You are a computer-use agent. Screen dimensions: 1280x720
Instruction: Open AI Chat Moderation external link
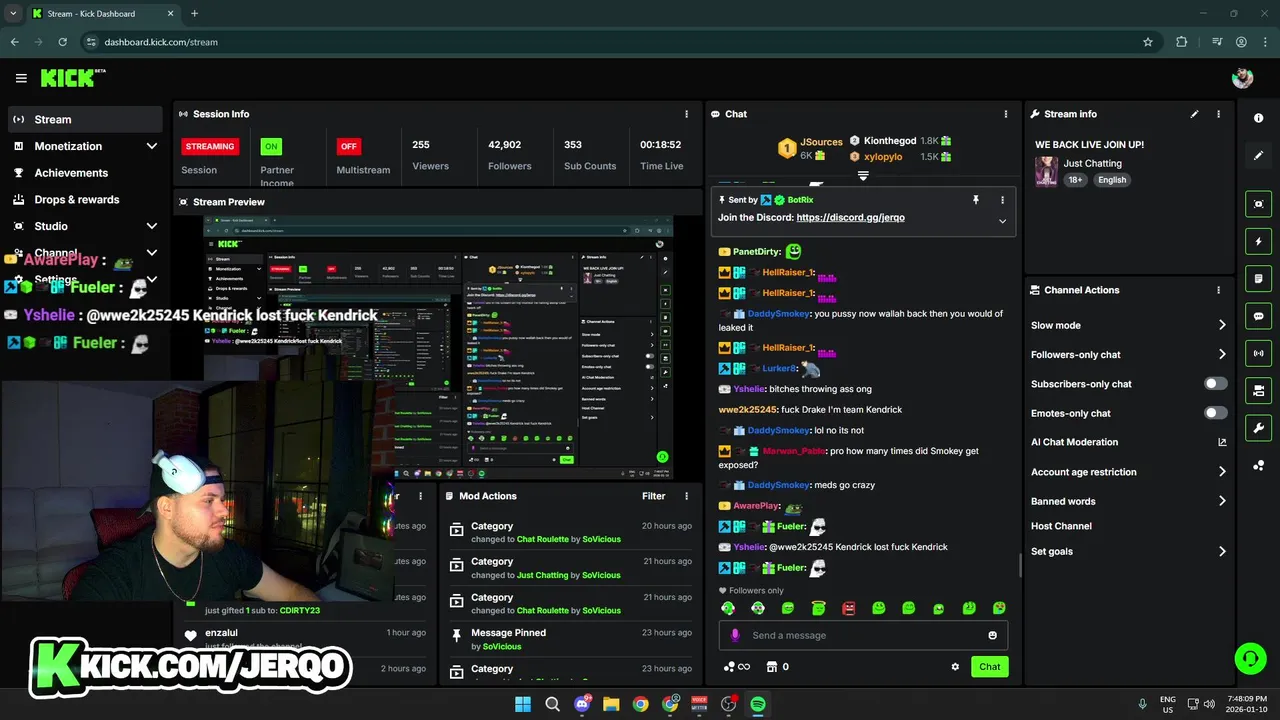click(x=1222, y=442)
